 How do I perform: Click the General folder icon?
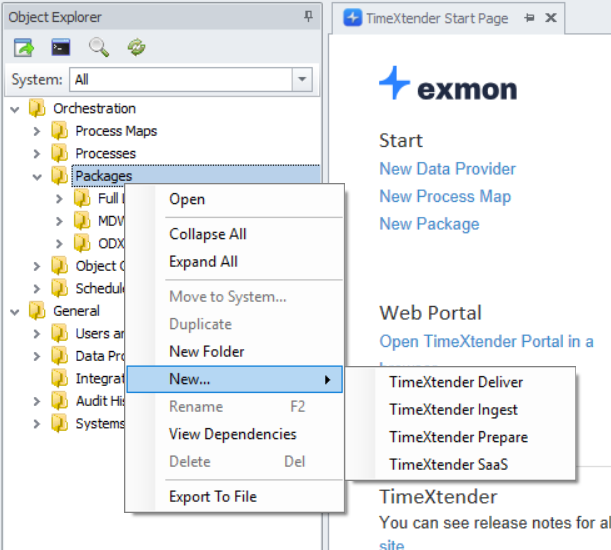pyautogui.click(x=37, y=311)
